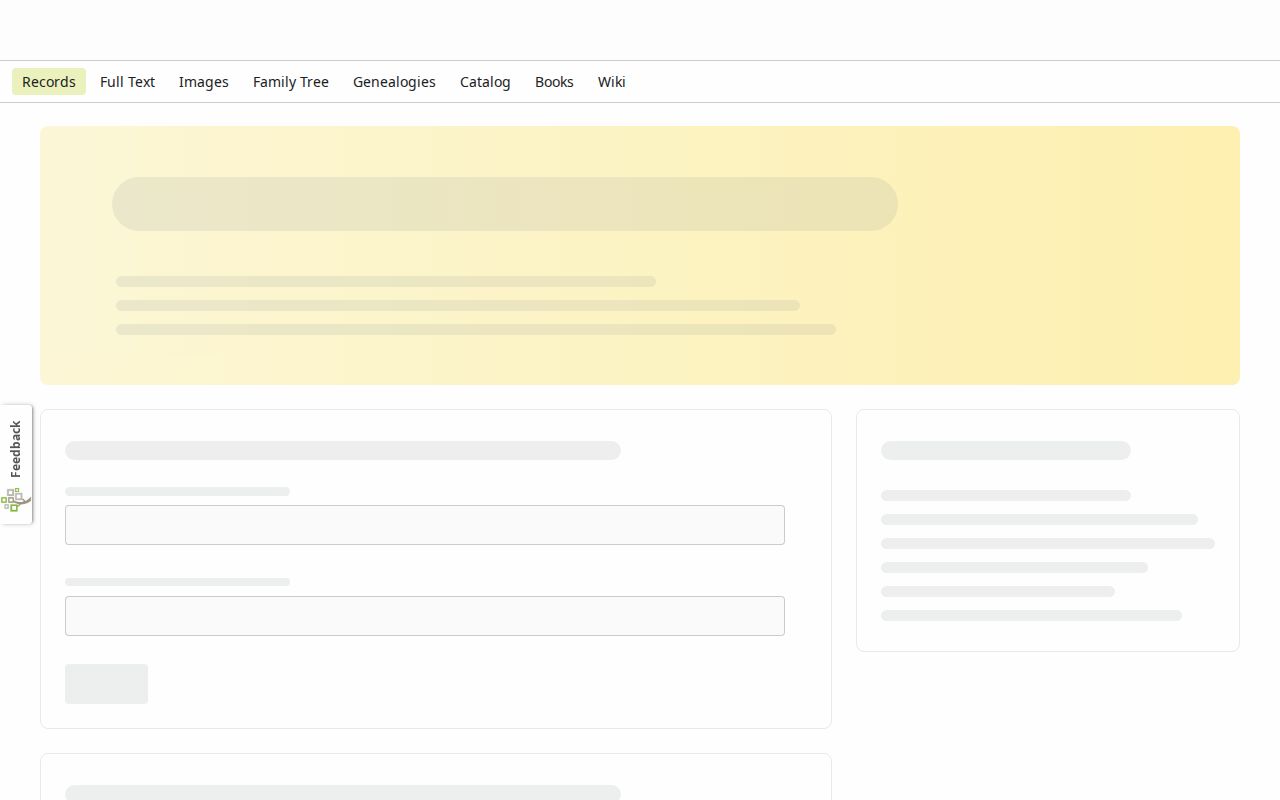Switch to the Books tab
1280x800 pixels.
point(554,82)
